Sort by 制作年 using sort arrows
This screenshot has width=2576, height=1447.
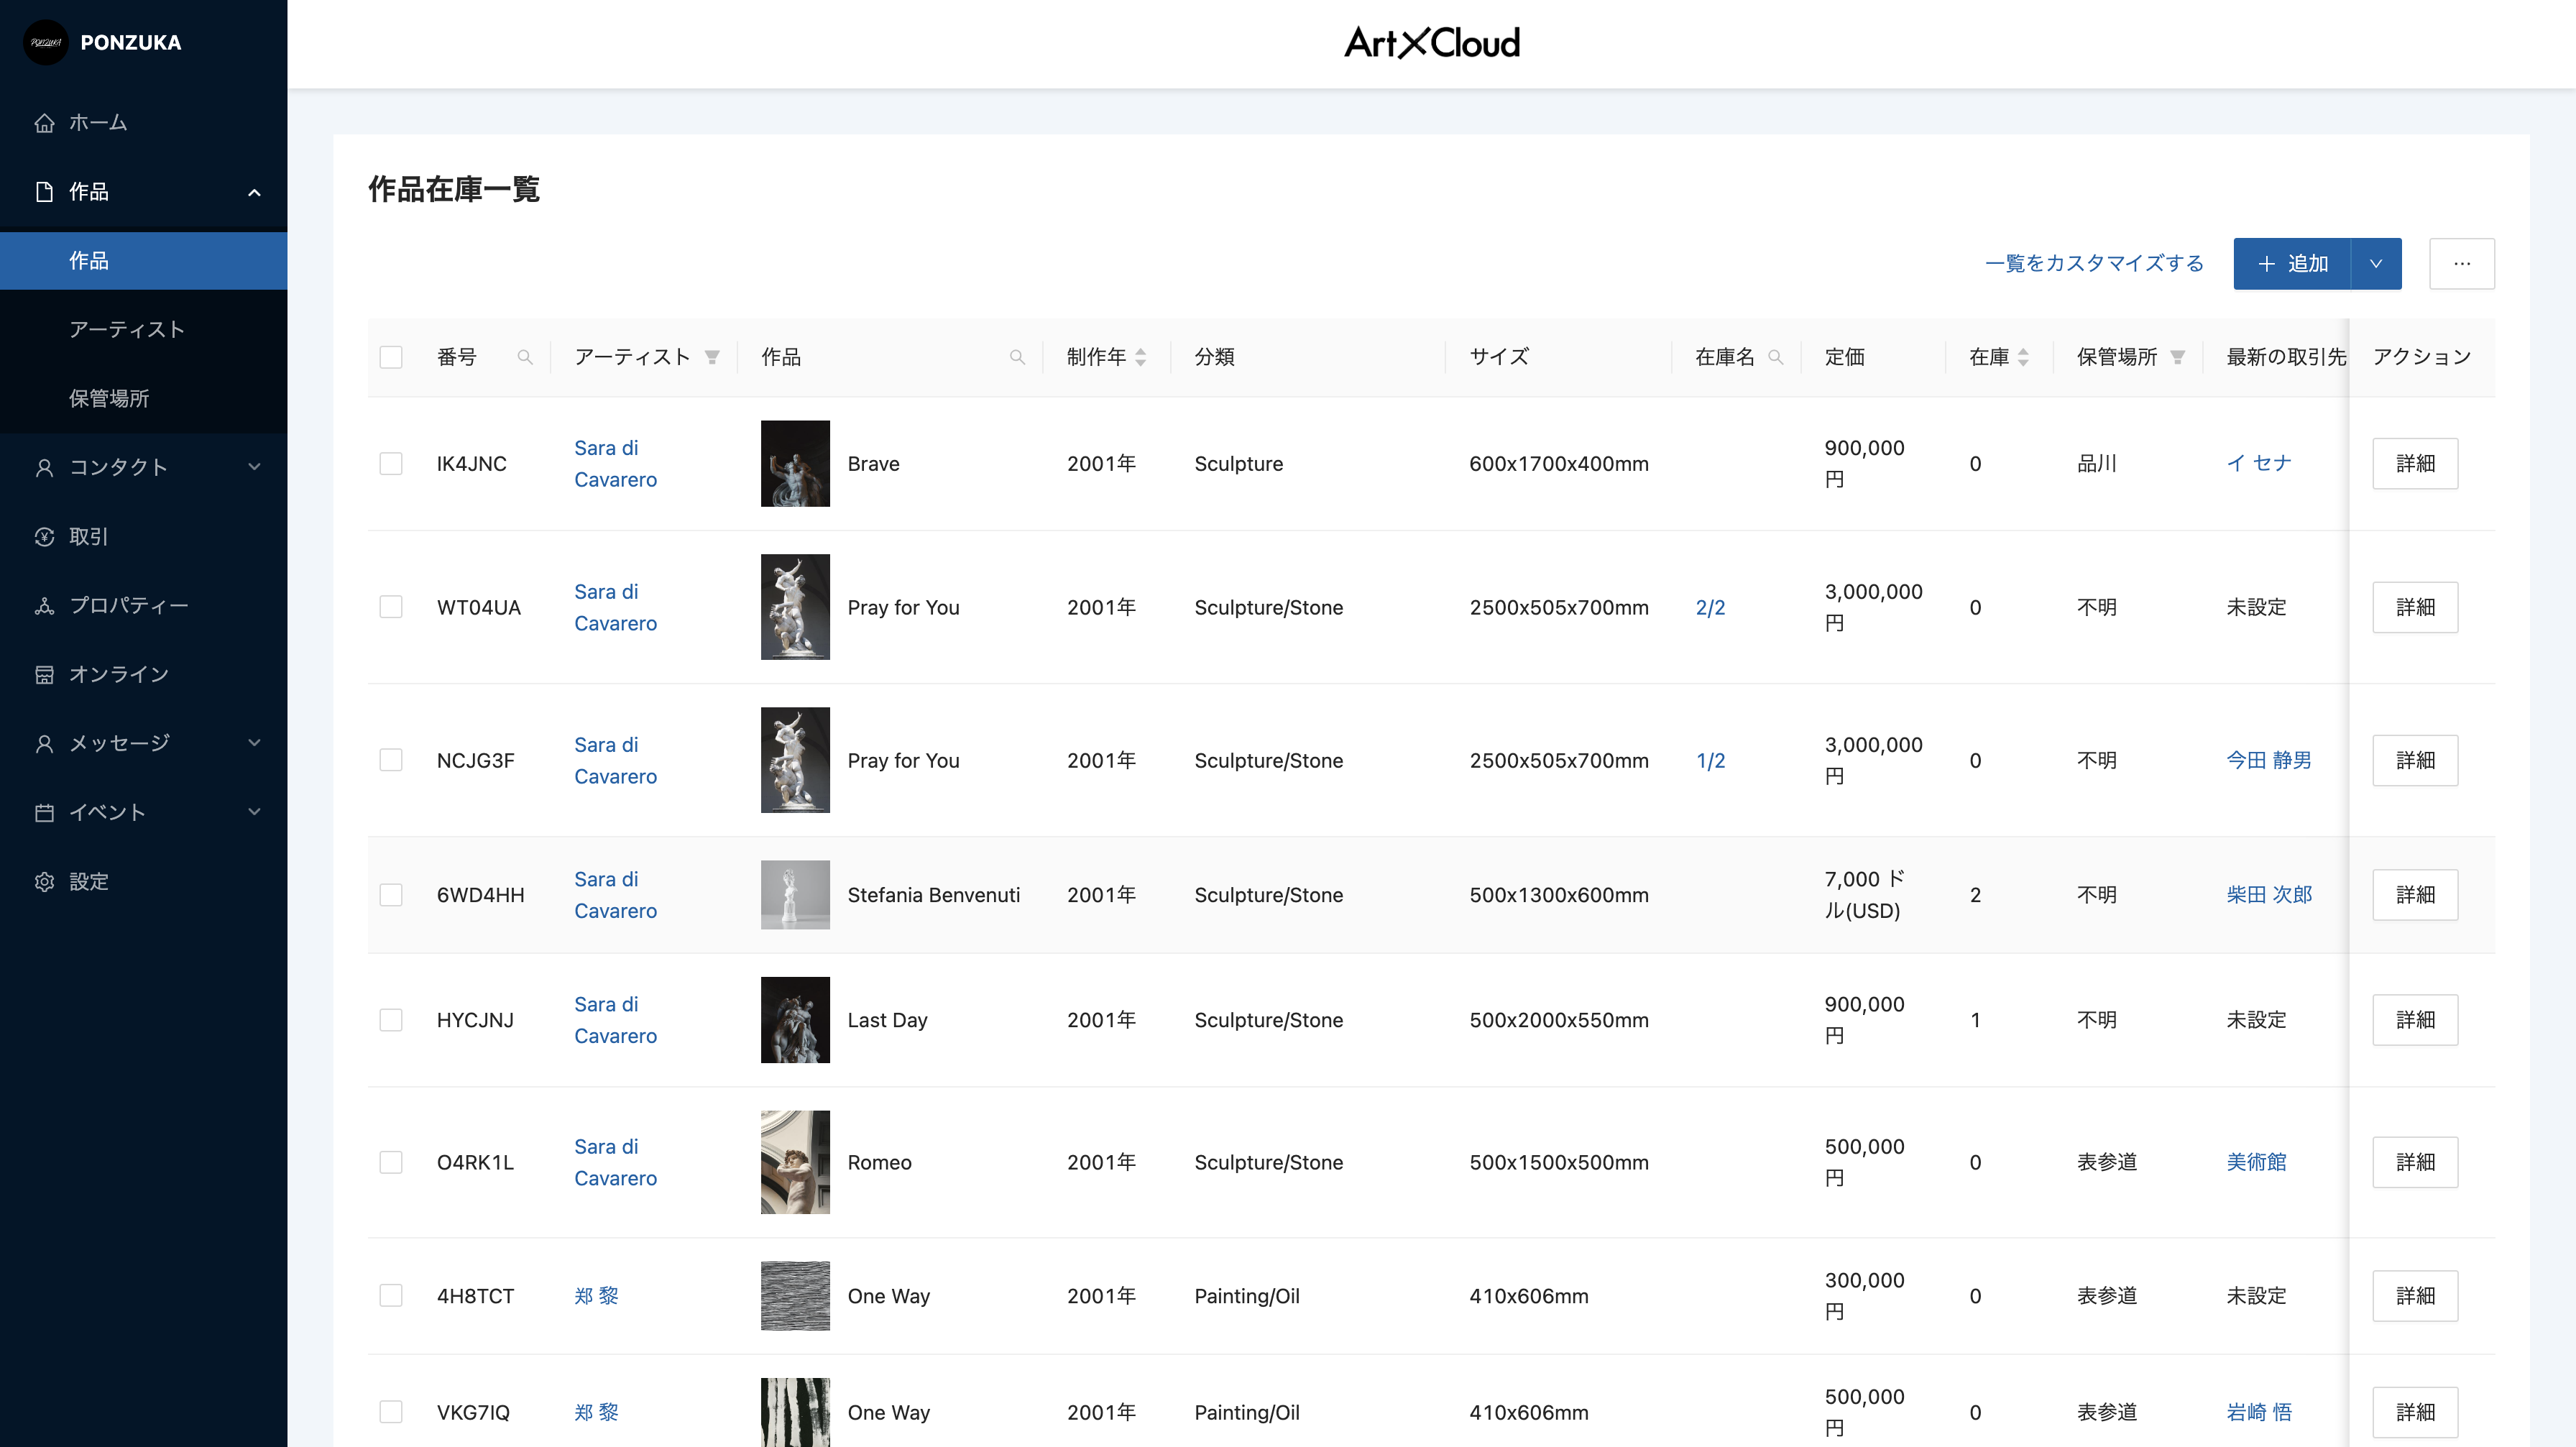click(1140, 357)
